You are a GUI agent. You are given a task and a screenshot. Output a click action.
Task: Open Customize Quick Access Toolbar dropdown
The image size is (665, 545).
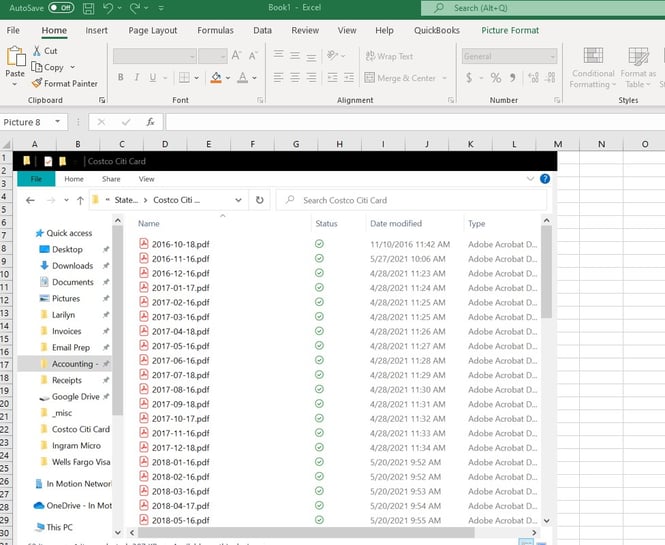(x=161, y=8)
